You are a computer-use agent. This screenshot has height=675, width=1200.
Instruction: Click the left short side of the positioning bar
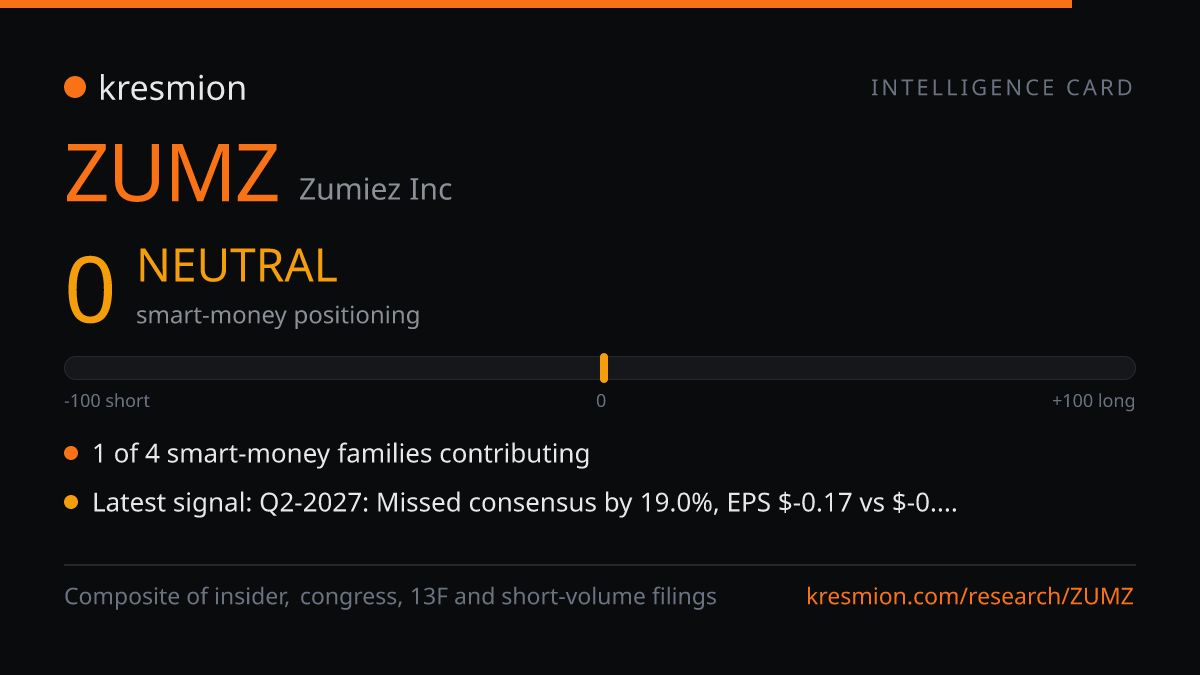tap(331, 368)
